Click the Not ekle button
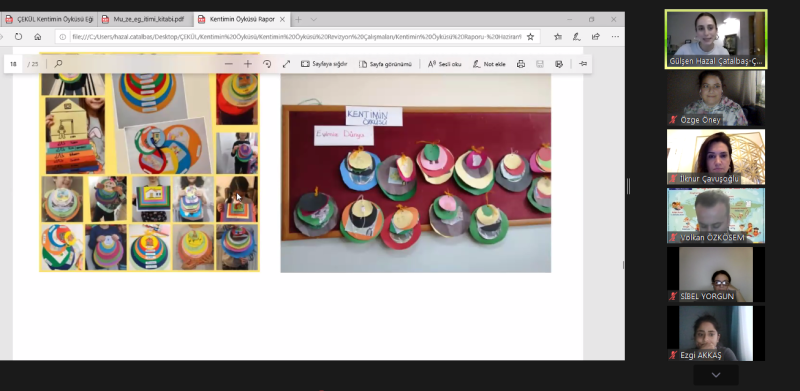The height and width of the screenshot is (391, 800). [x=489, y=64]
